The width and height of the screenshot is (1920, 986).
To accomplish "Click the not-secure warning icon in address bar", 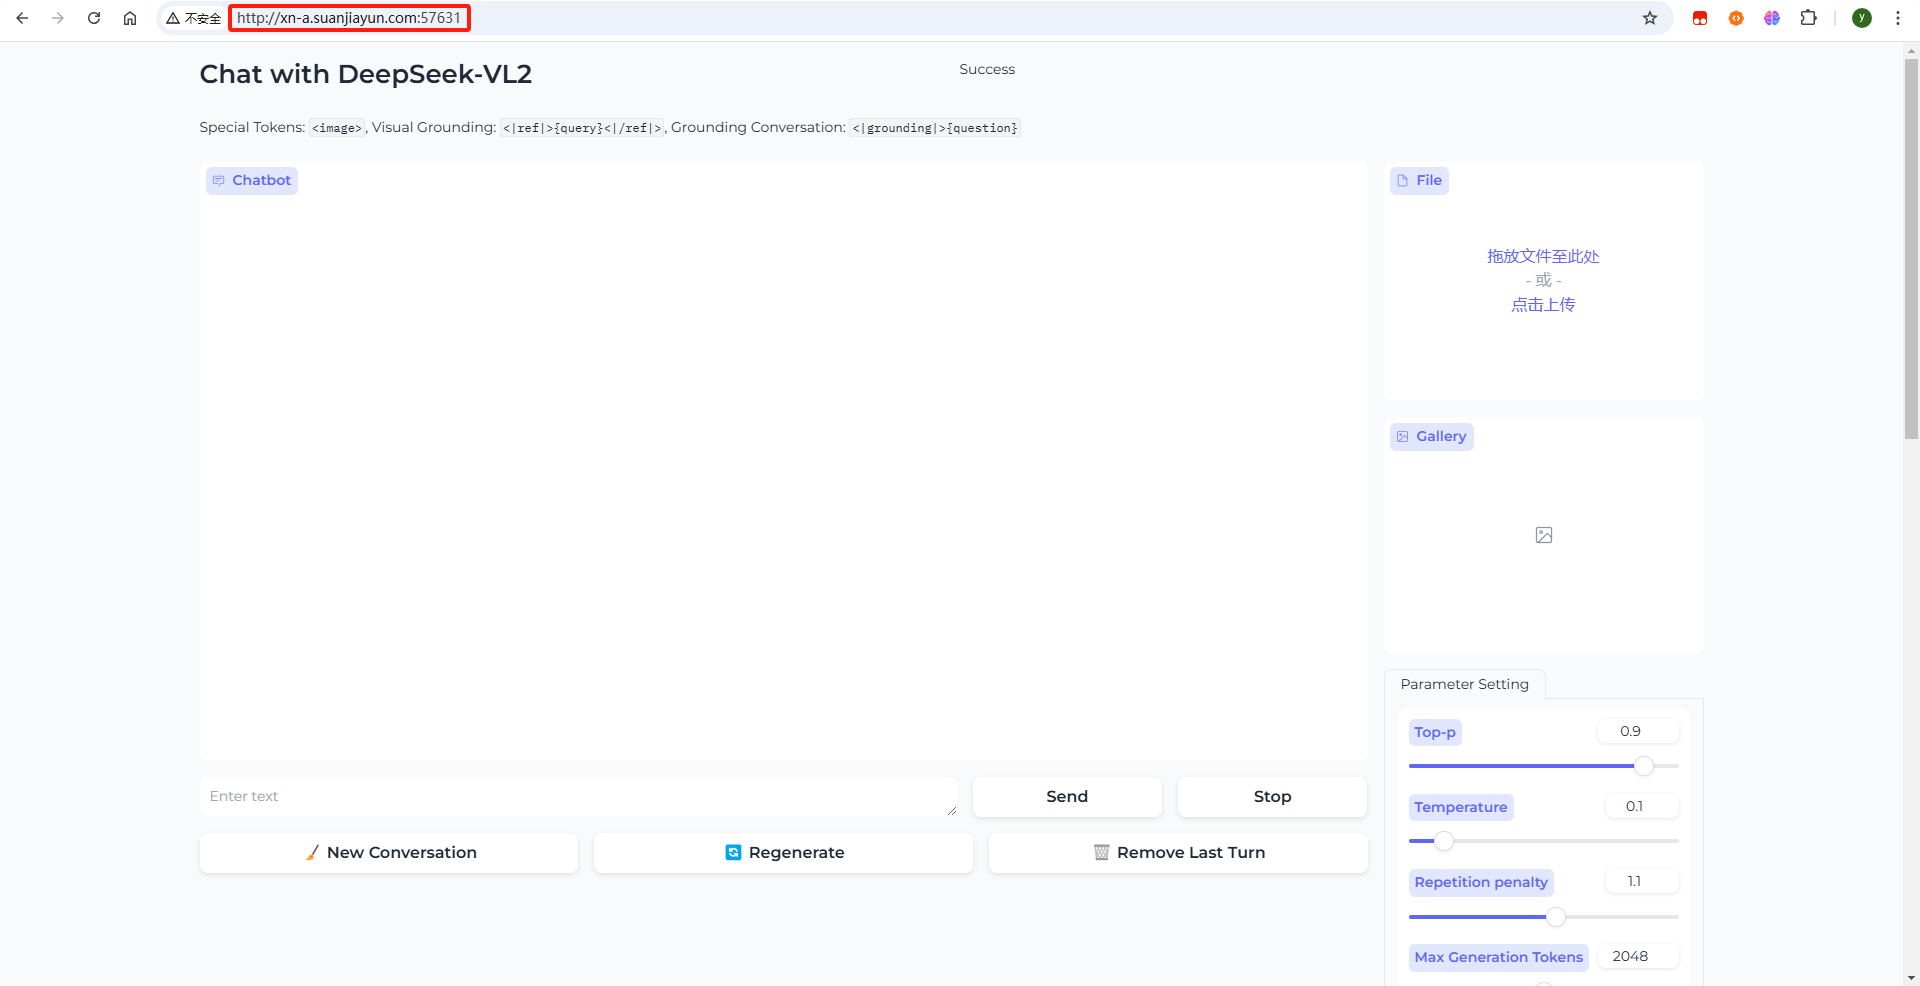I will click(x=173, y=18).
